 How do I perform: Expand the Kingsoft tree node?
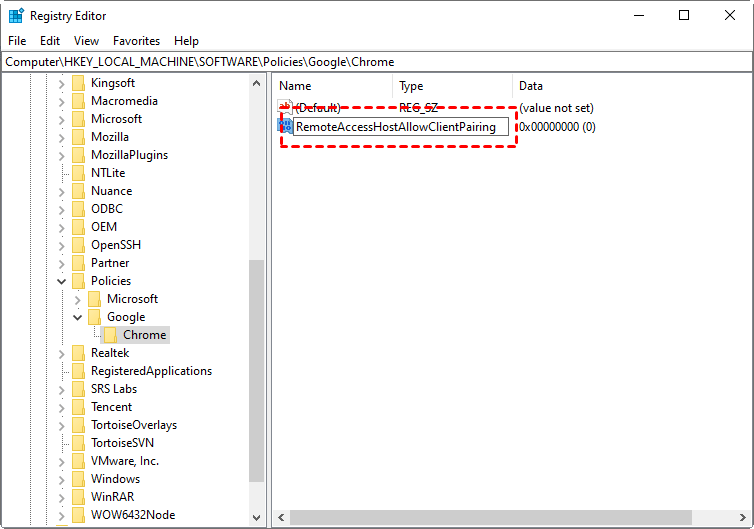pyautogui.click(x=62, y=83)
